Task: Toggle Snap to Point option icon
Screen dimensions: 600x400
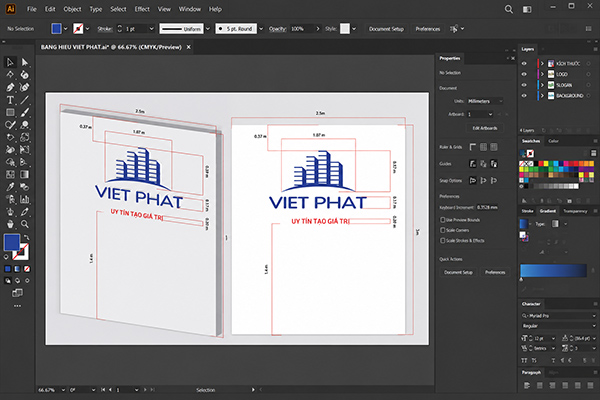Action: pyautogui.click(x=473, y=180)
